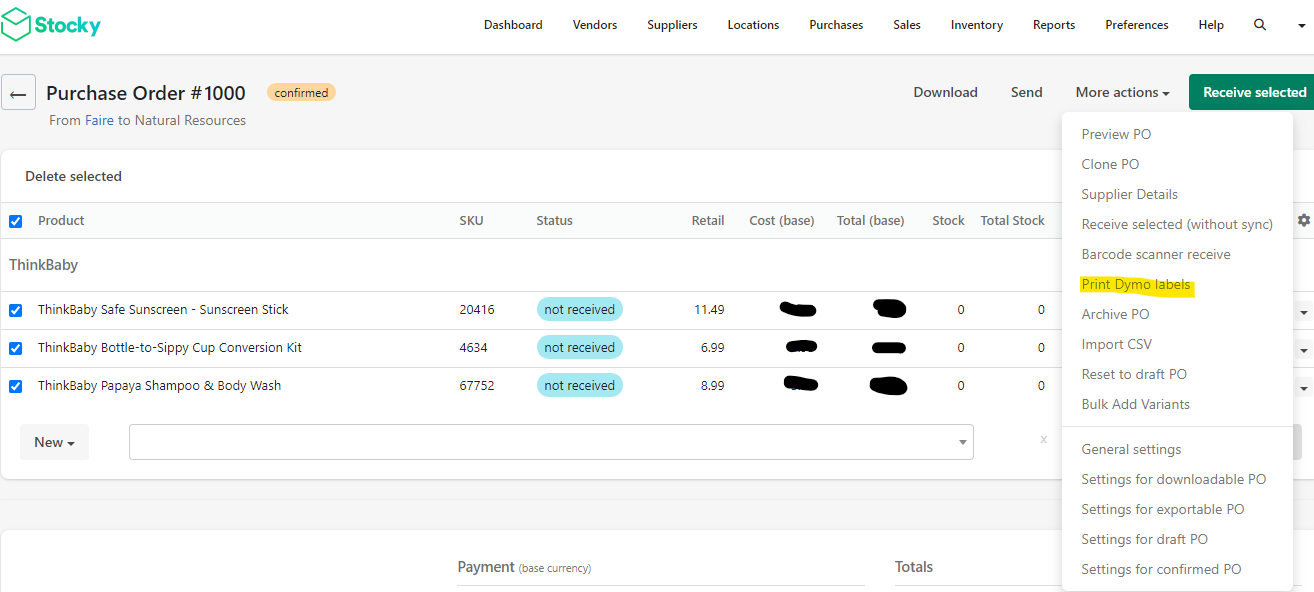Toggle the select-all products checkbox
The width and height of the screenshot is (1314, 592).
click(x=15, y=221)
